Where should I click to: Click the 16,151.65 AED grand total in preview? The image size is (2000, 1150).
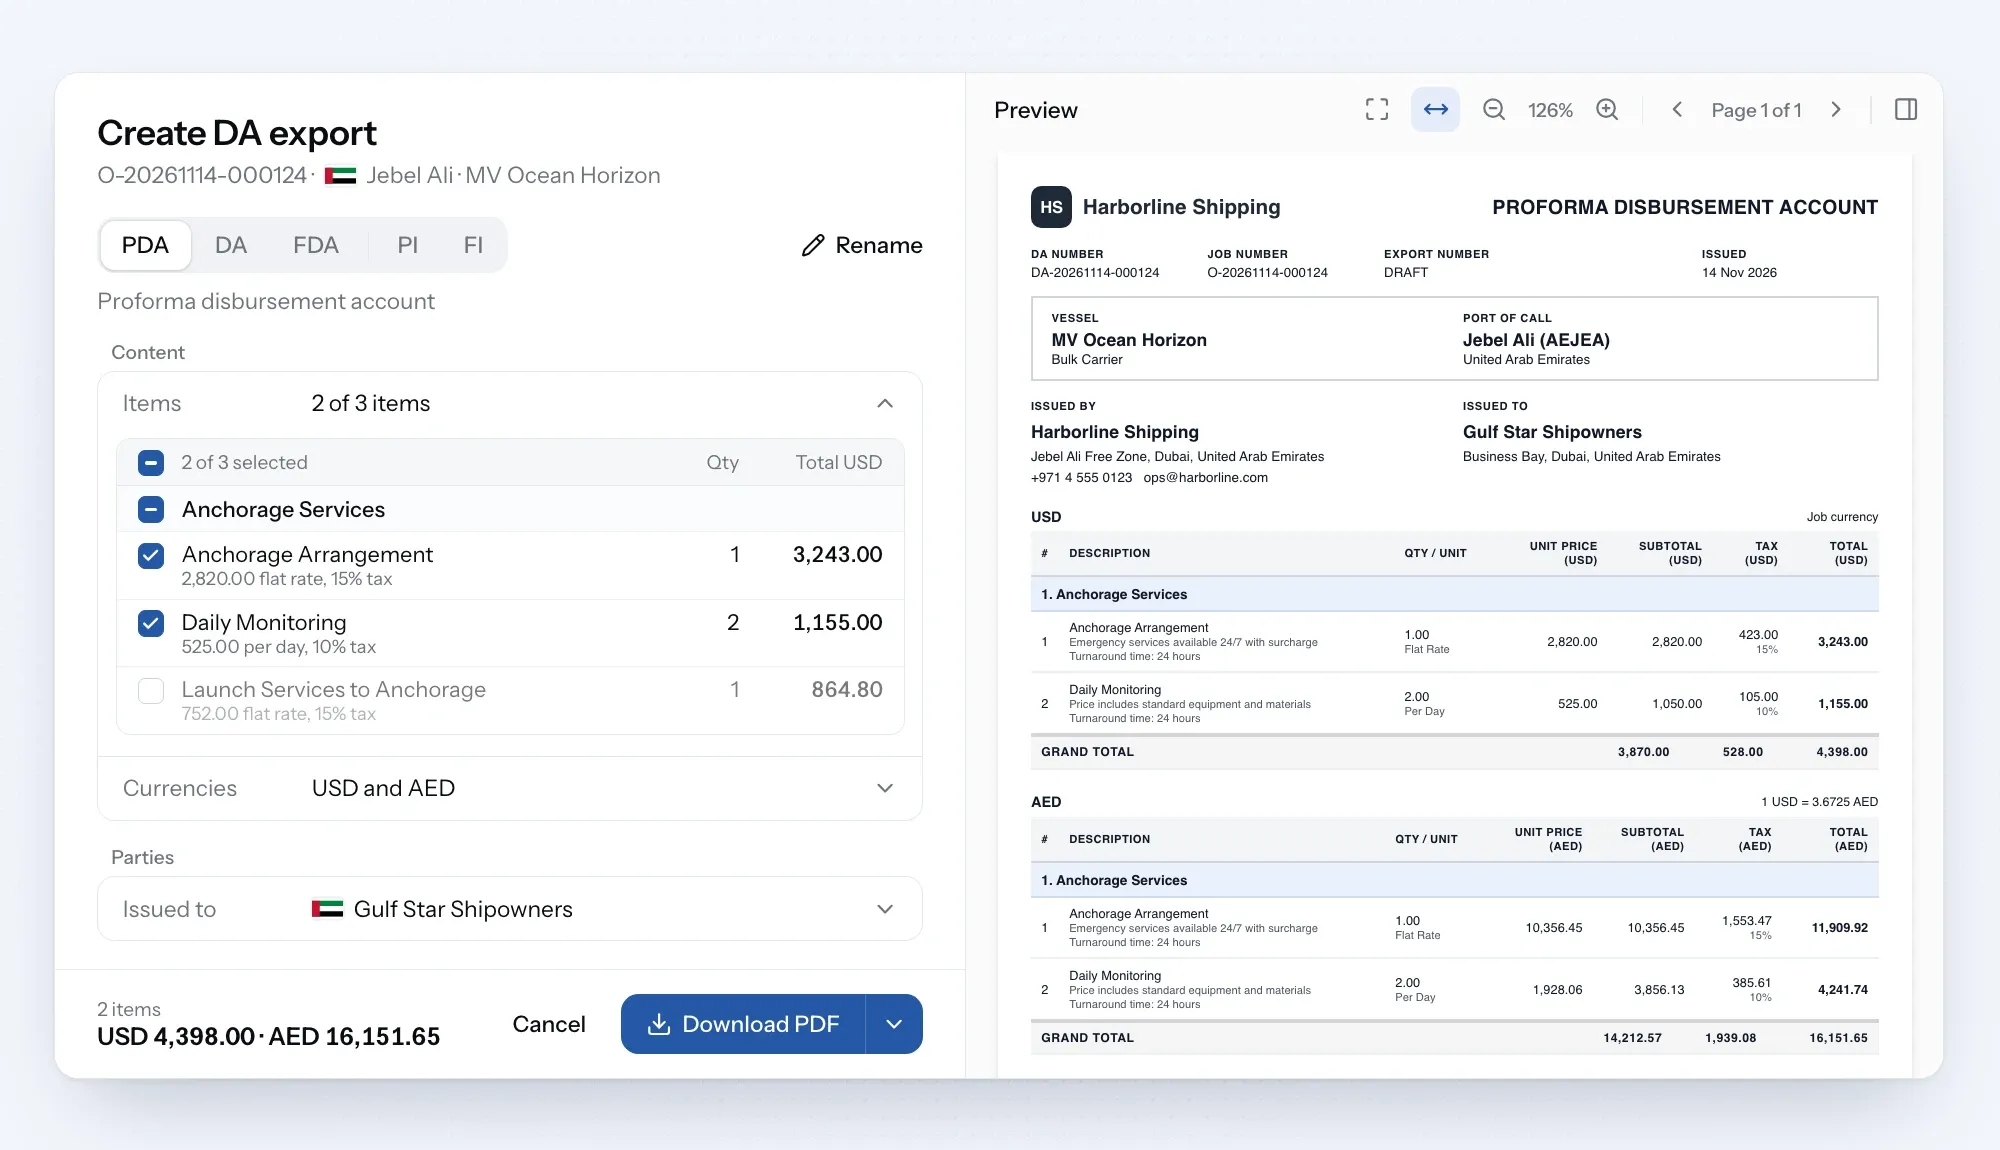point(1838,1038)
